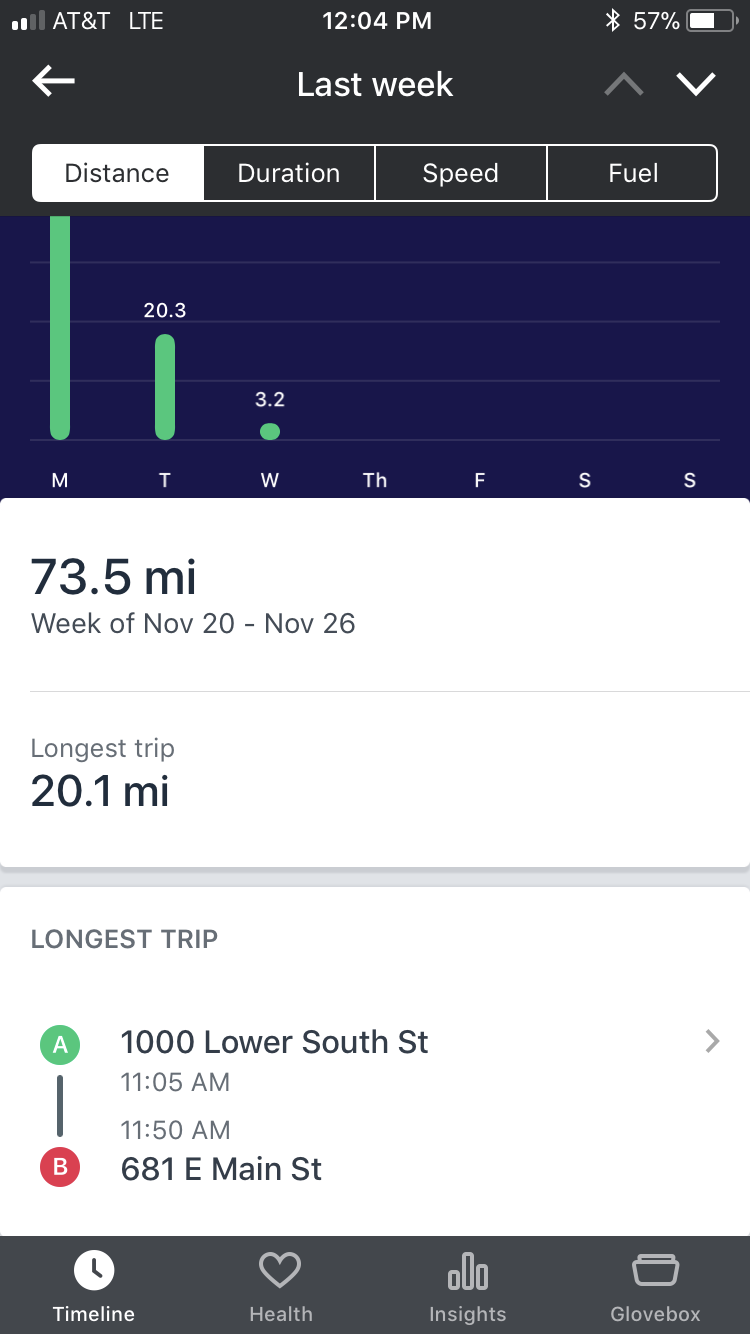Tap the Bluetooth status icon
The height and width of the screenshot is (1334, 750).
point(612,21)
